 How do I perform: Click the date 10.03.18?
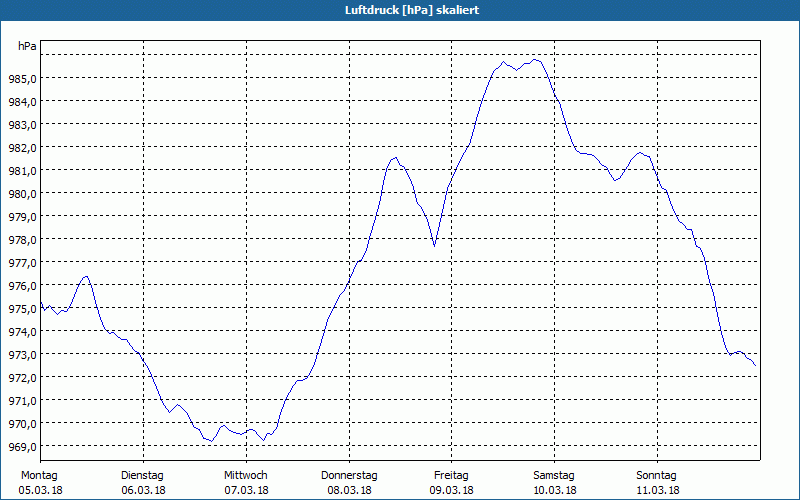[555, 490]
